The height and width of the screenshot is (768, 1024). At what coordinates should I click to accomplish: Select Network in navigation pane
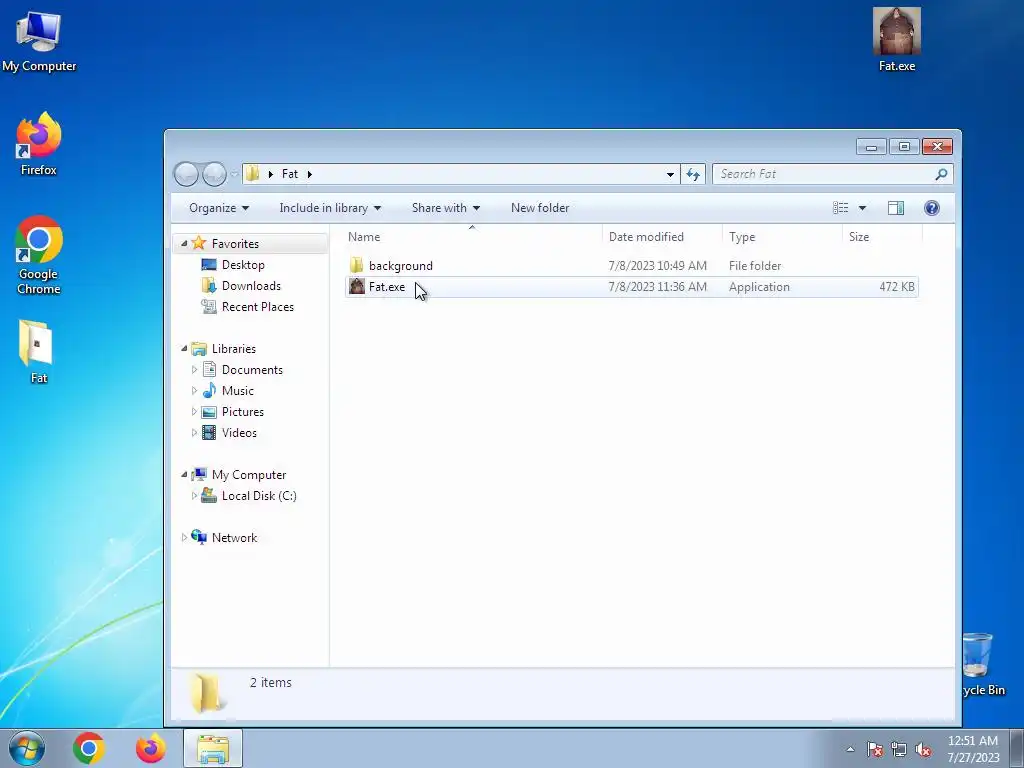(x=234, y=537)
